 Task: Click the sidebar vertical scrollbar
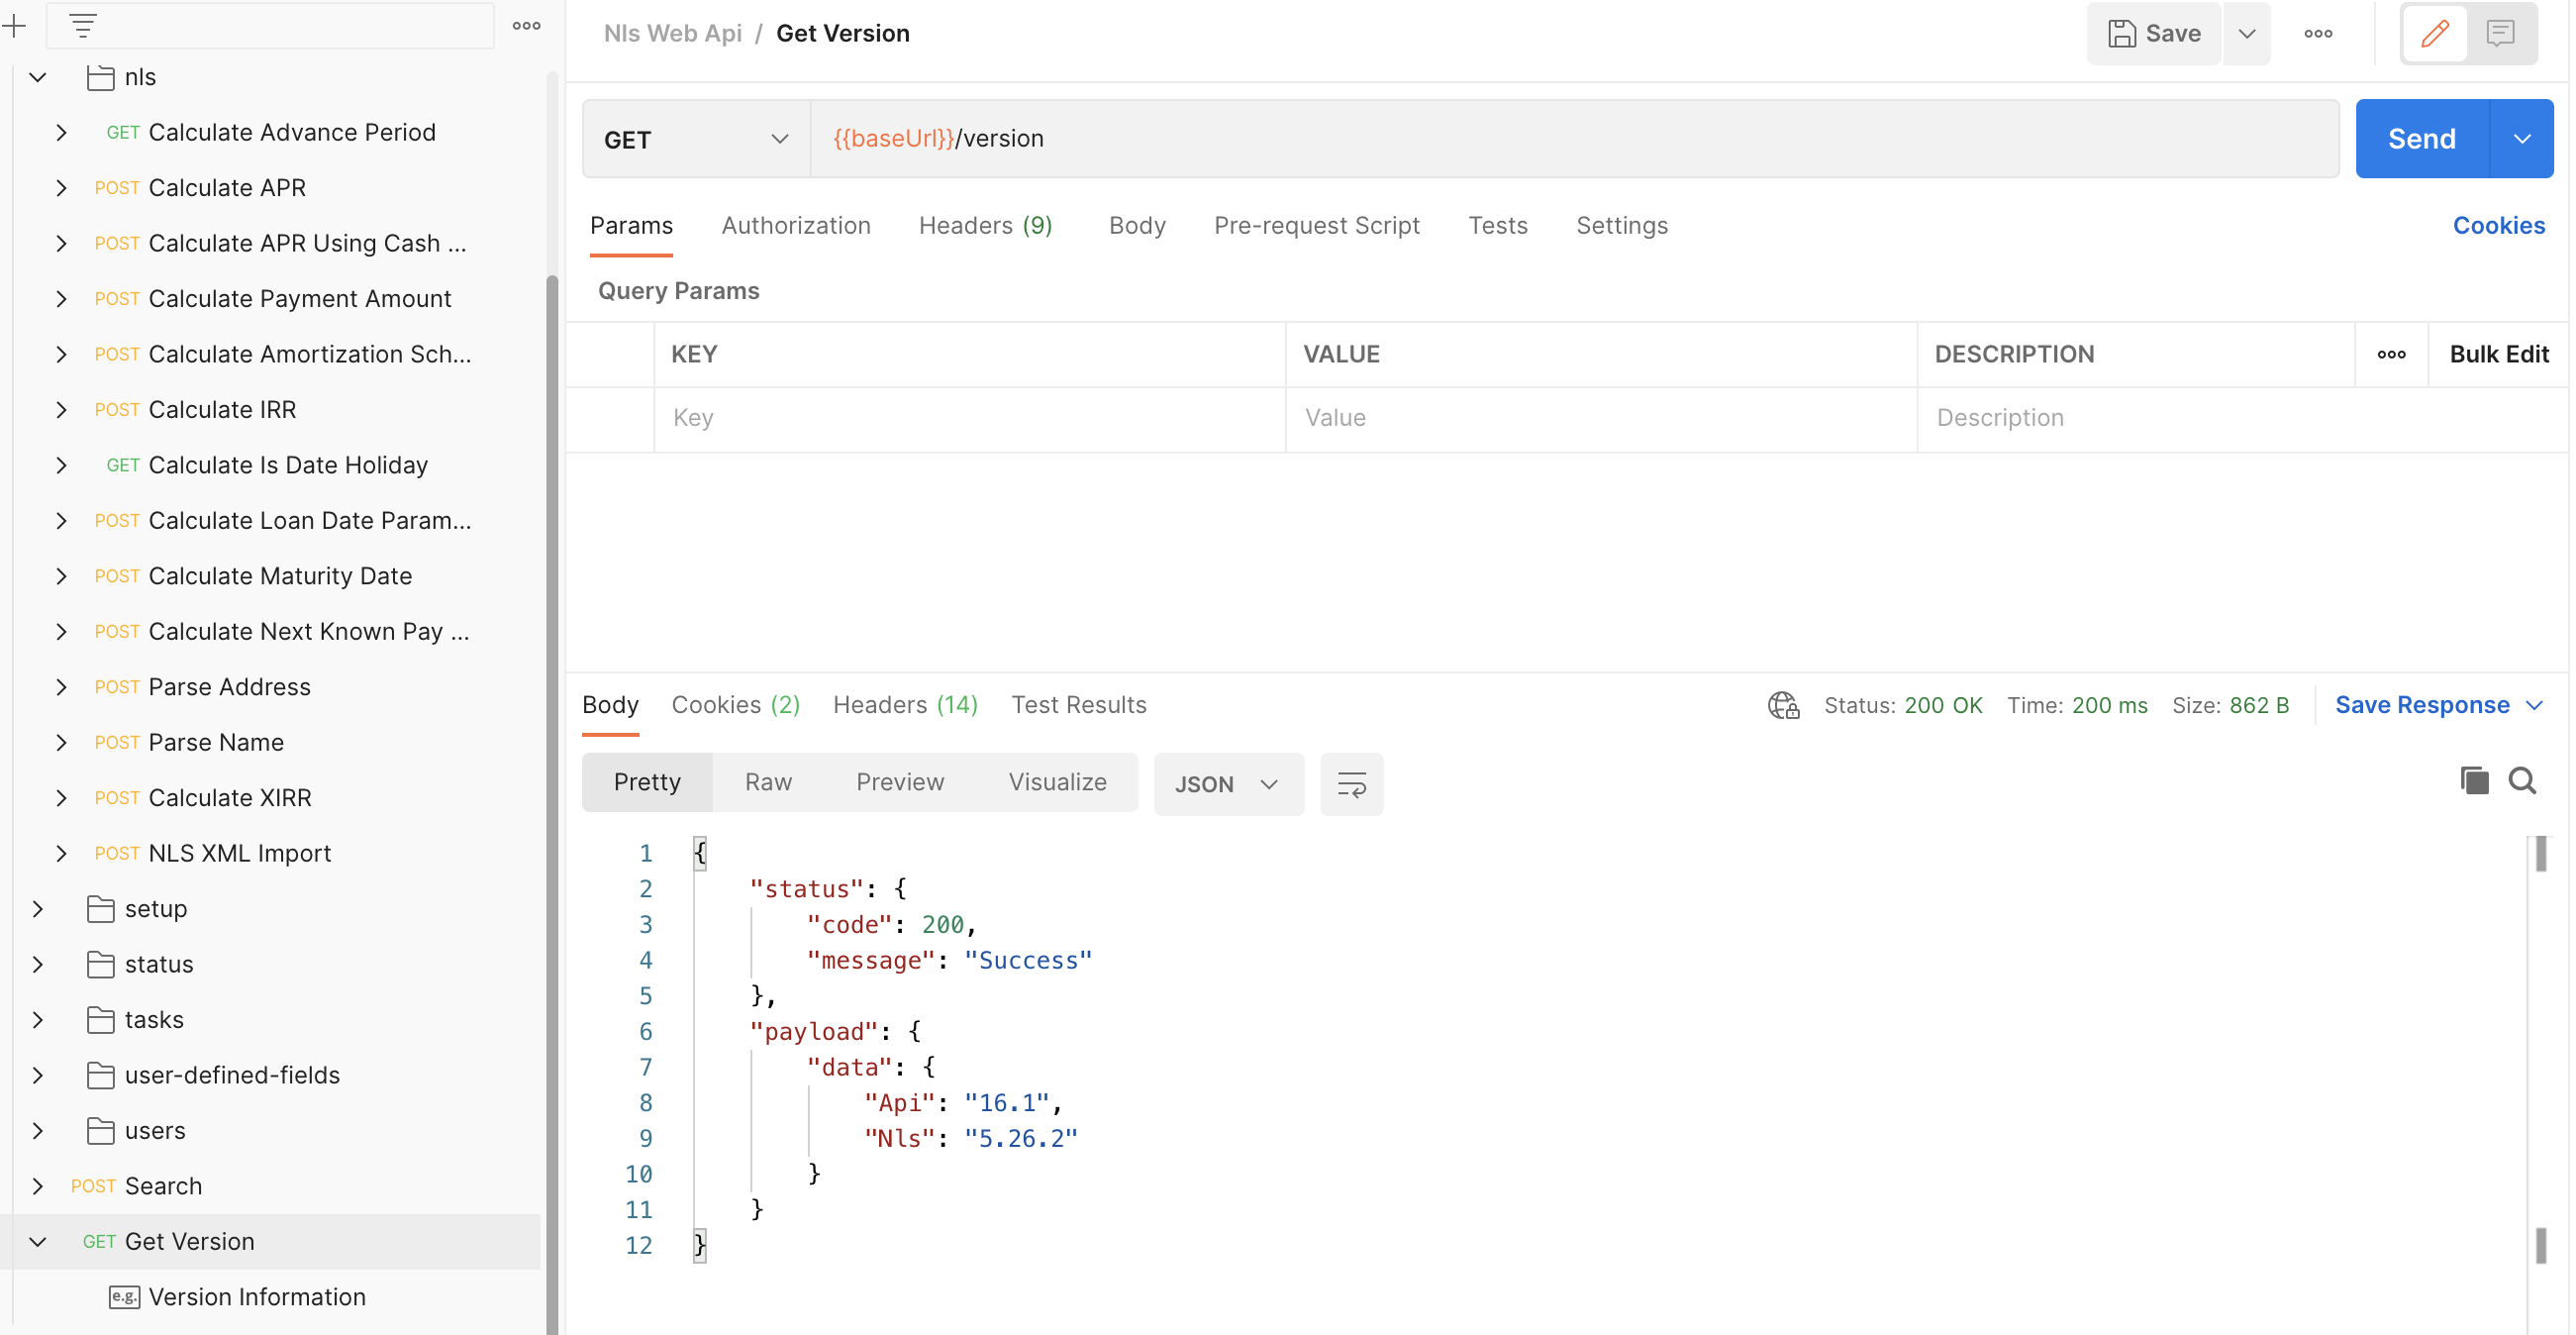tap(552, 805)
